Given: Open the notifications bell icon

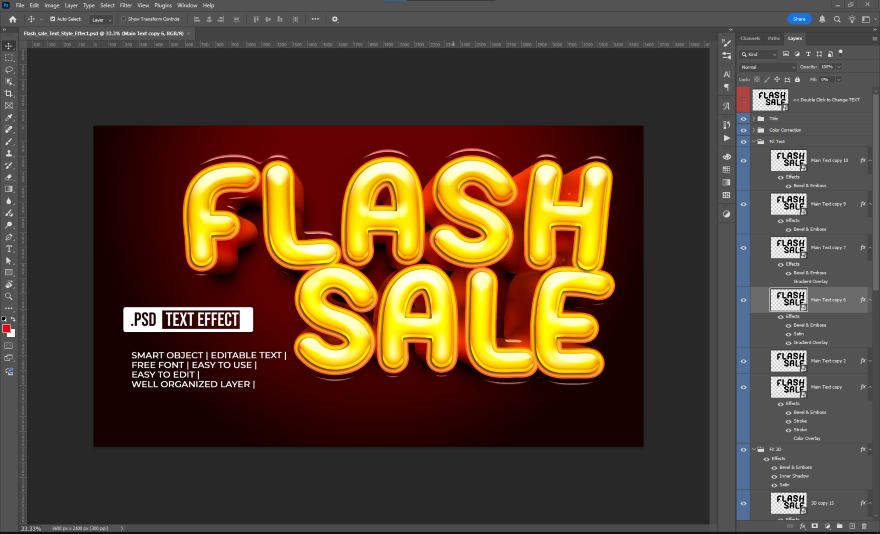Looking at the screenshot, I should [x=822, y=19].
